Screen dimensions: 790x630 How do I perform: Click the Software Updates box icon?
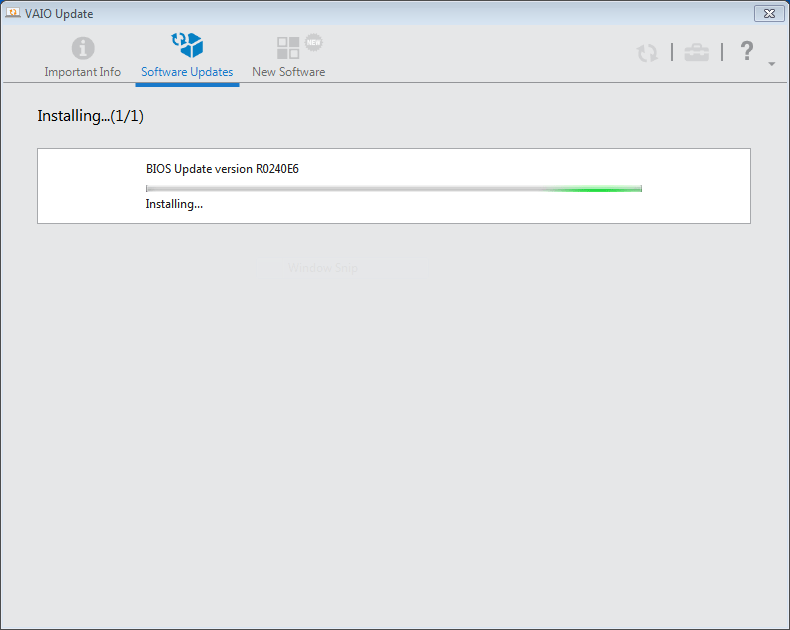pyautogui.click(x=187, y=45)
